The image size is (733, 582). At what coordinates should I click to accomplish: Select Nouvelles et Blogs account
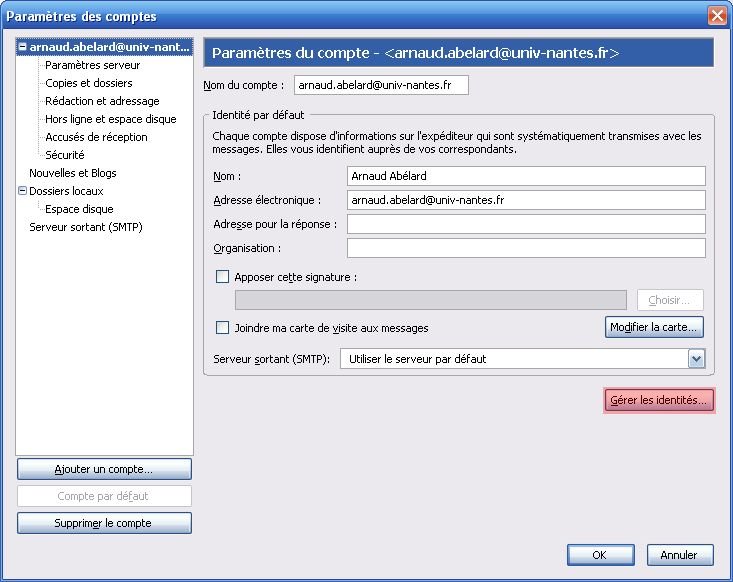click(72, 173)
